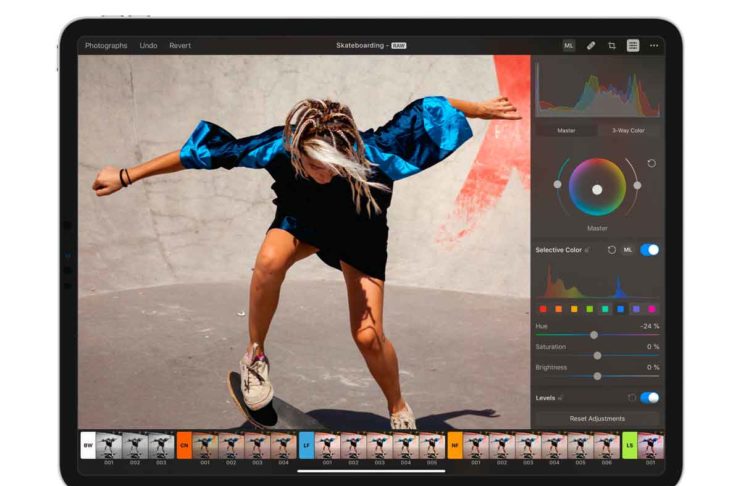Screen dimensions: 741x486
Task: Apply NF preset 003
Action: [x=528, y=445]
